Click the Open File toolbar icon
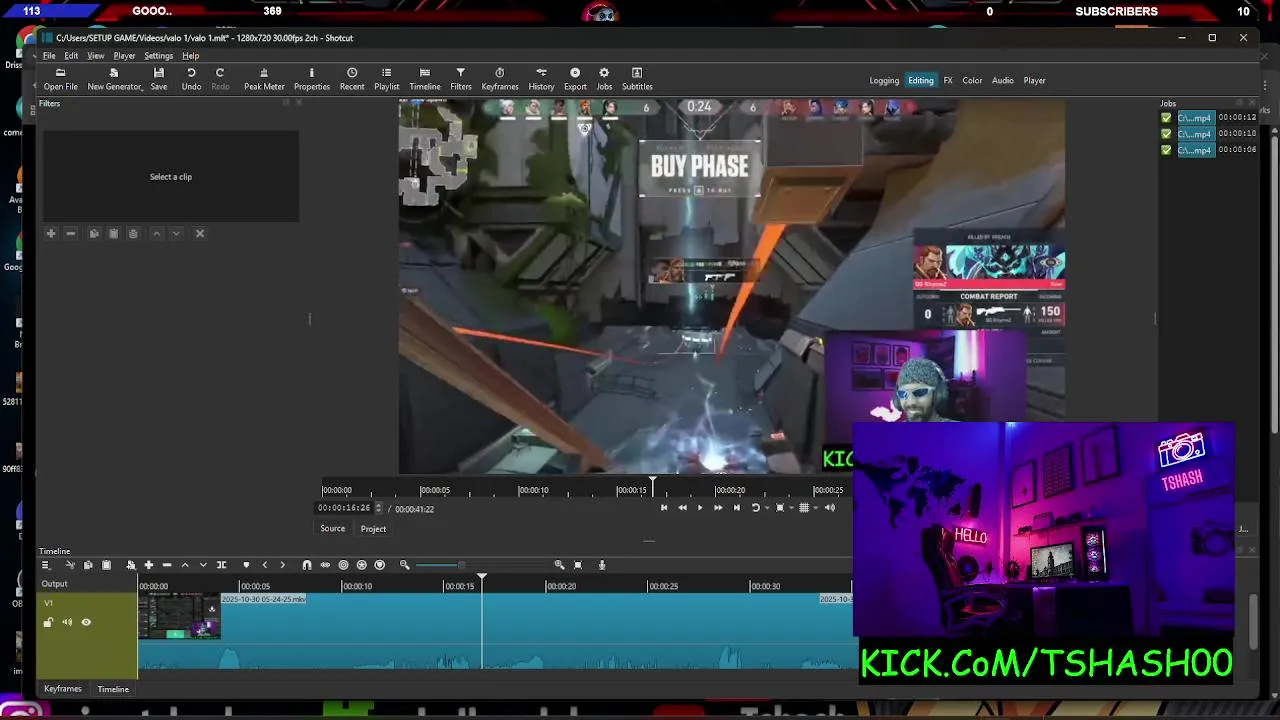 (x=60, y=79)
